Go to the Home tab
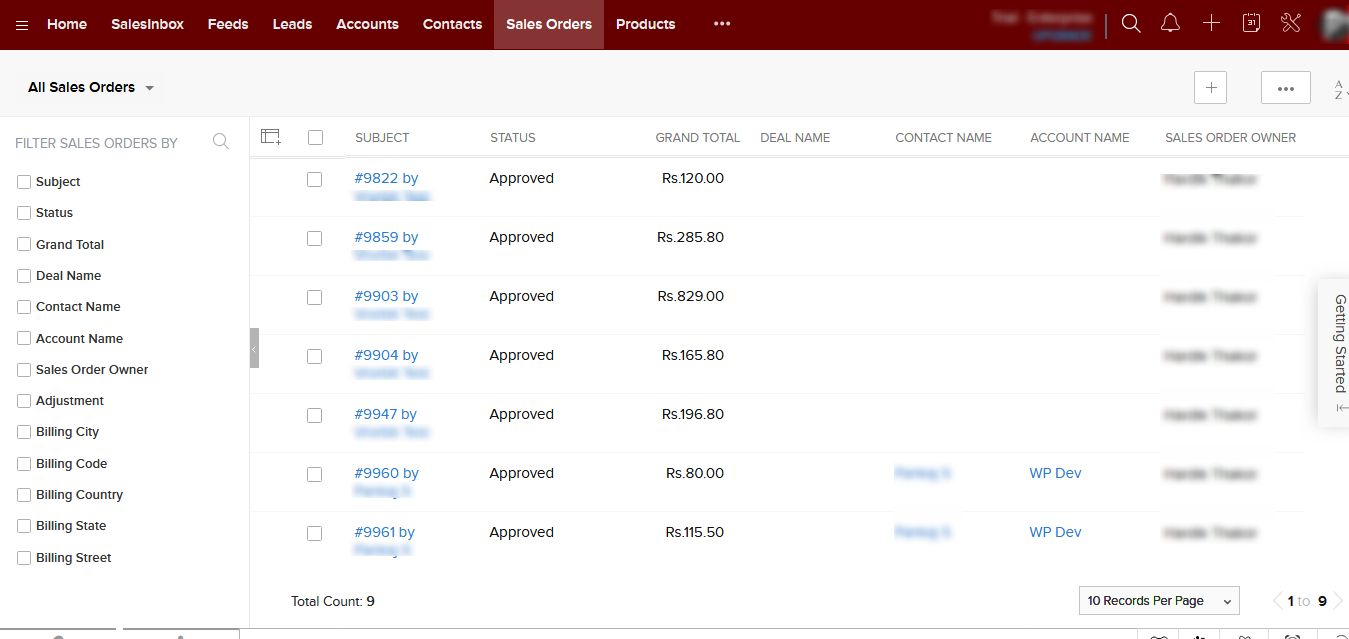This screenshot has height=639, width=1349. coord(67,24)
